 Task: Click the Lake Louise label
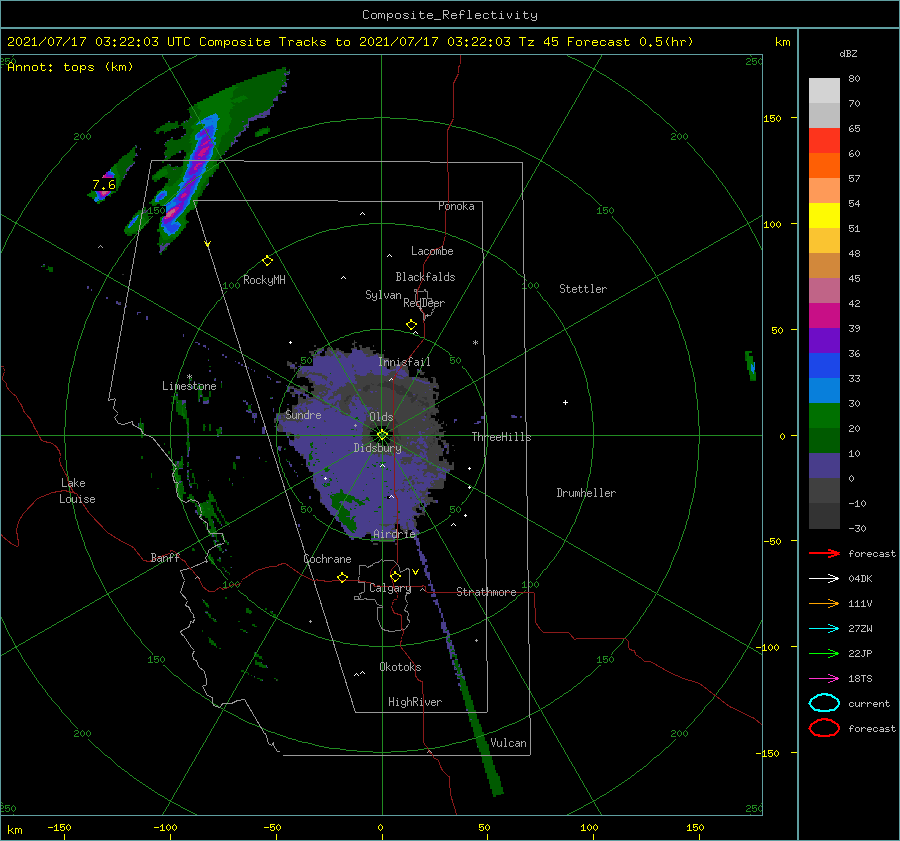77,491
